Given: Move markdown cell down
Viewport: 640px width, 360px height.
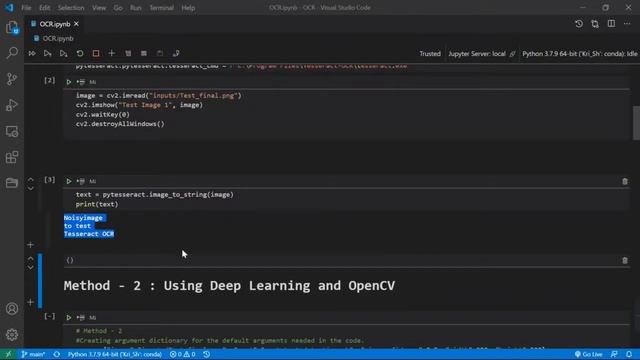Looking at the screenshot, I should coord(31,268).
